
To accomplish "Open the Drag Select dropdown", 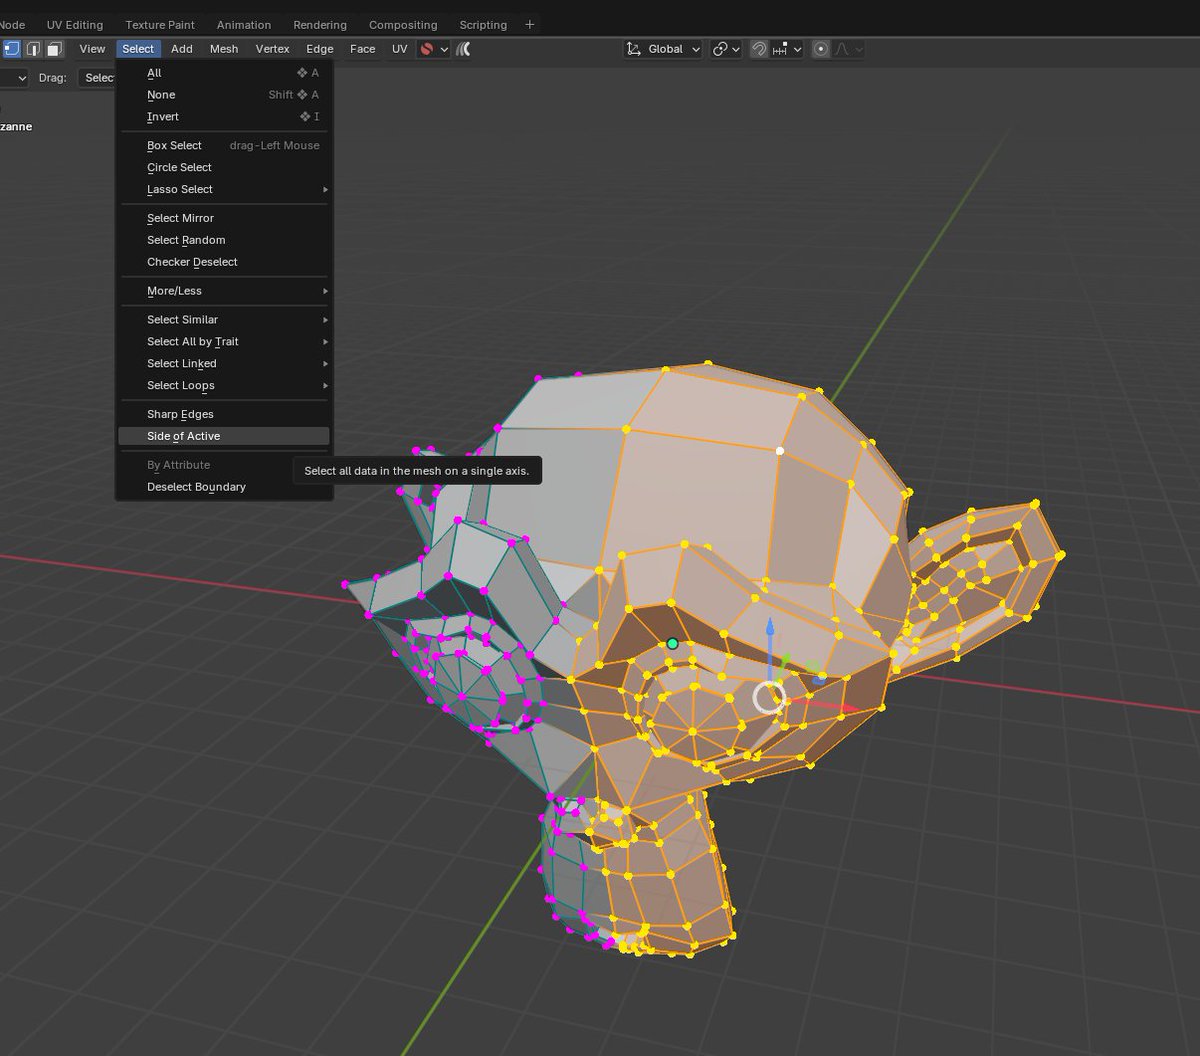I will tap(97, 78).
